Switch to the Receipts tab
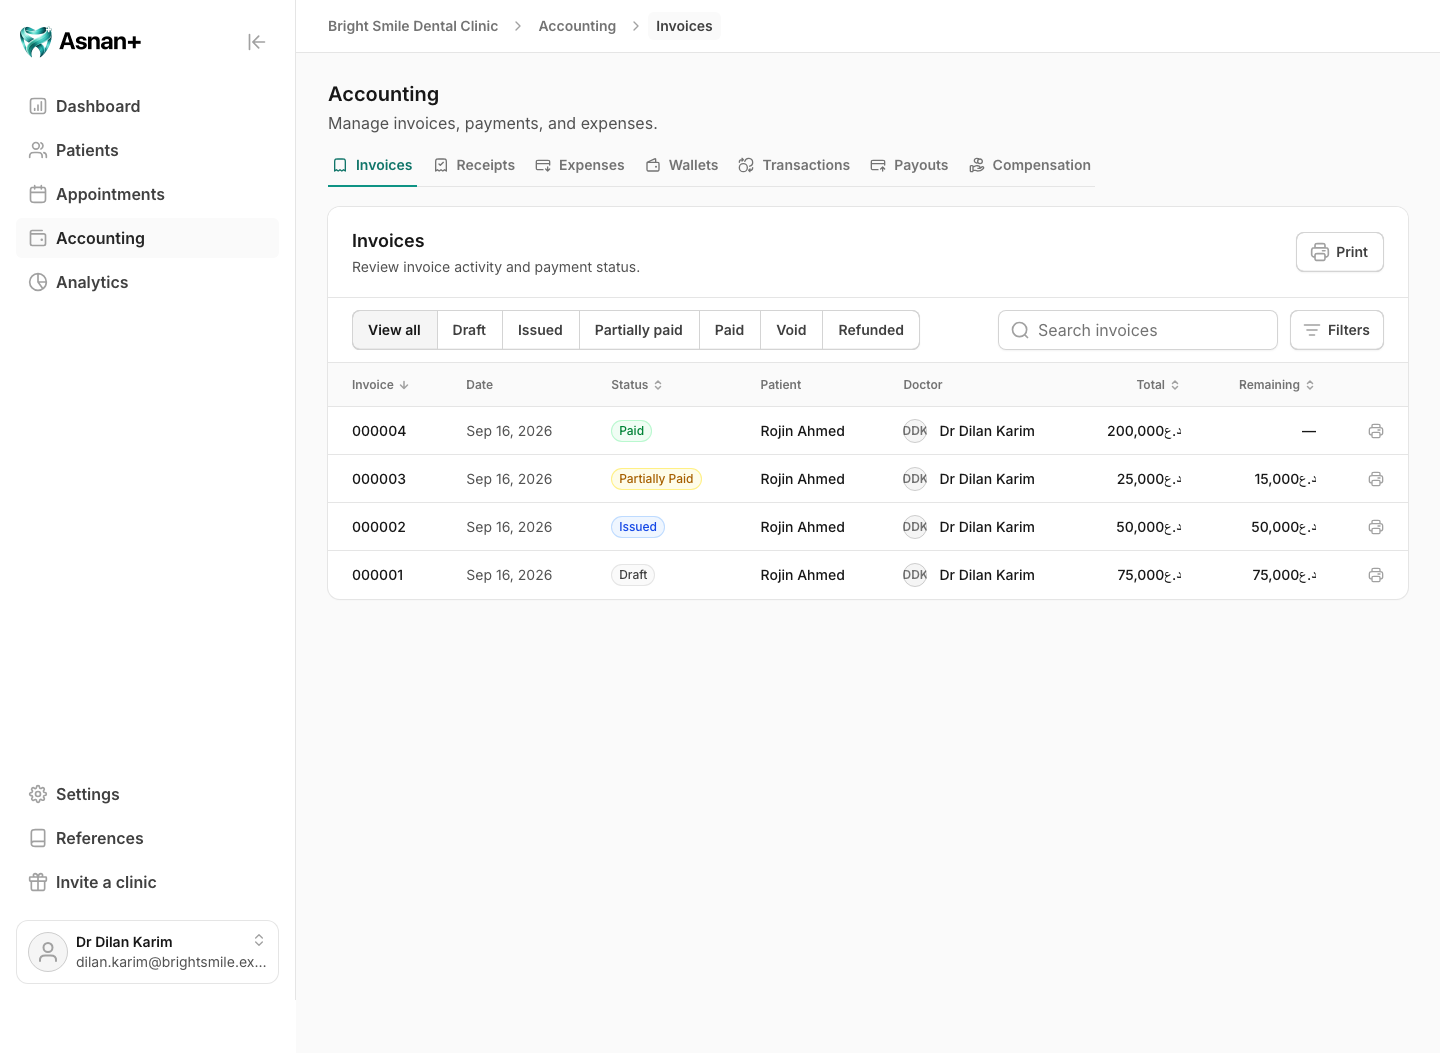This screenshot has height=1053, width=1440. point(475,165)
